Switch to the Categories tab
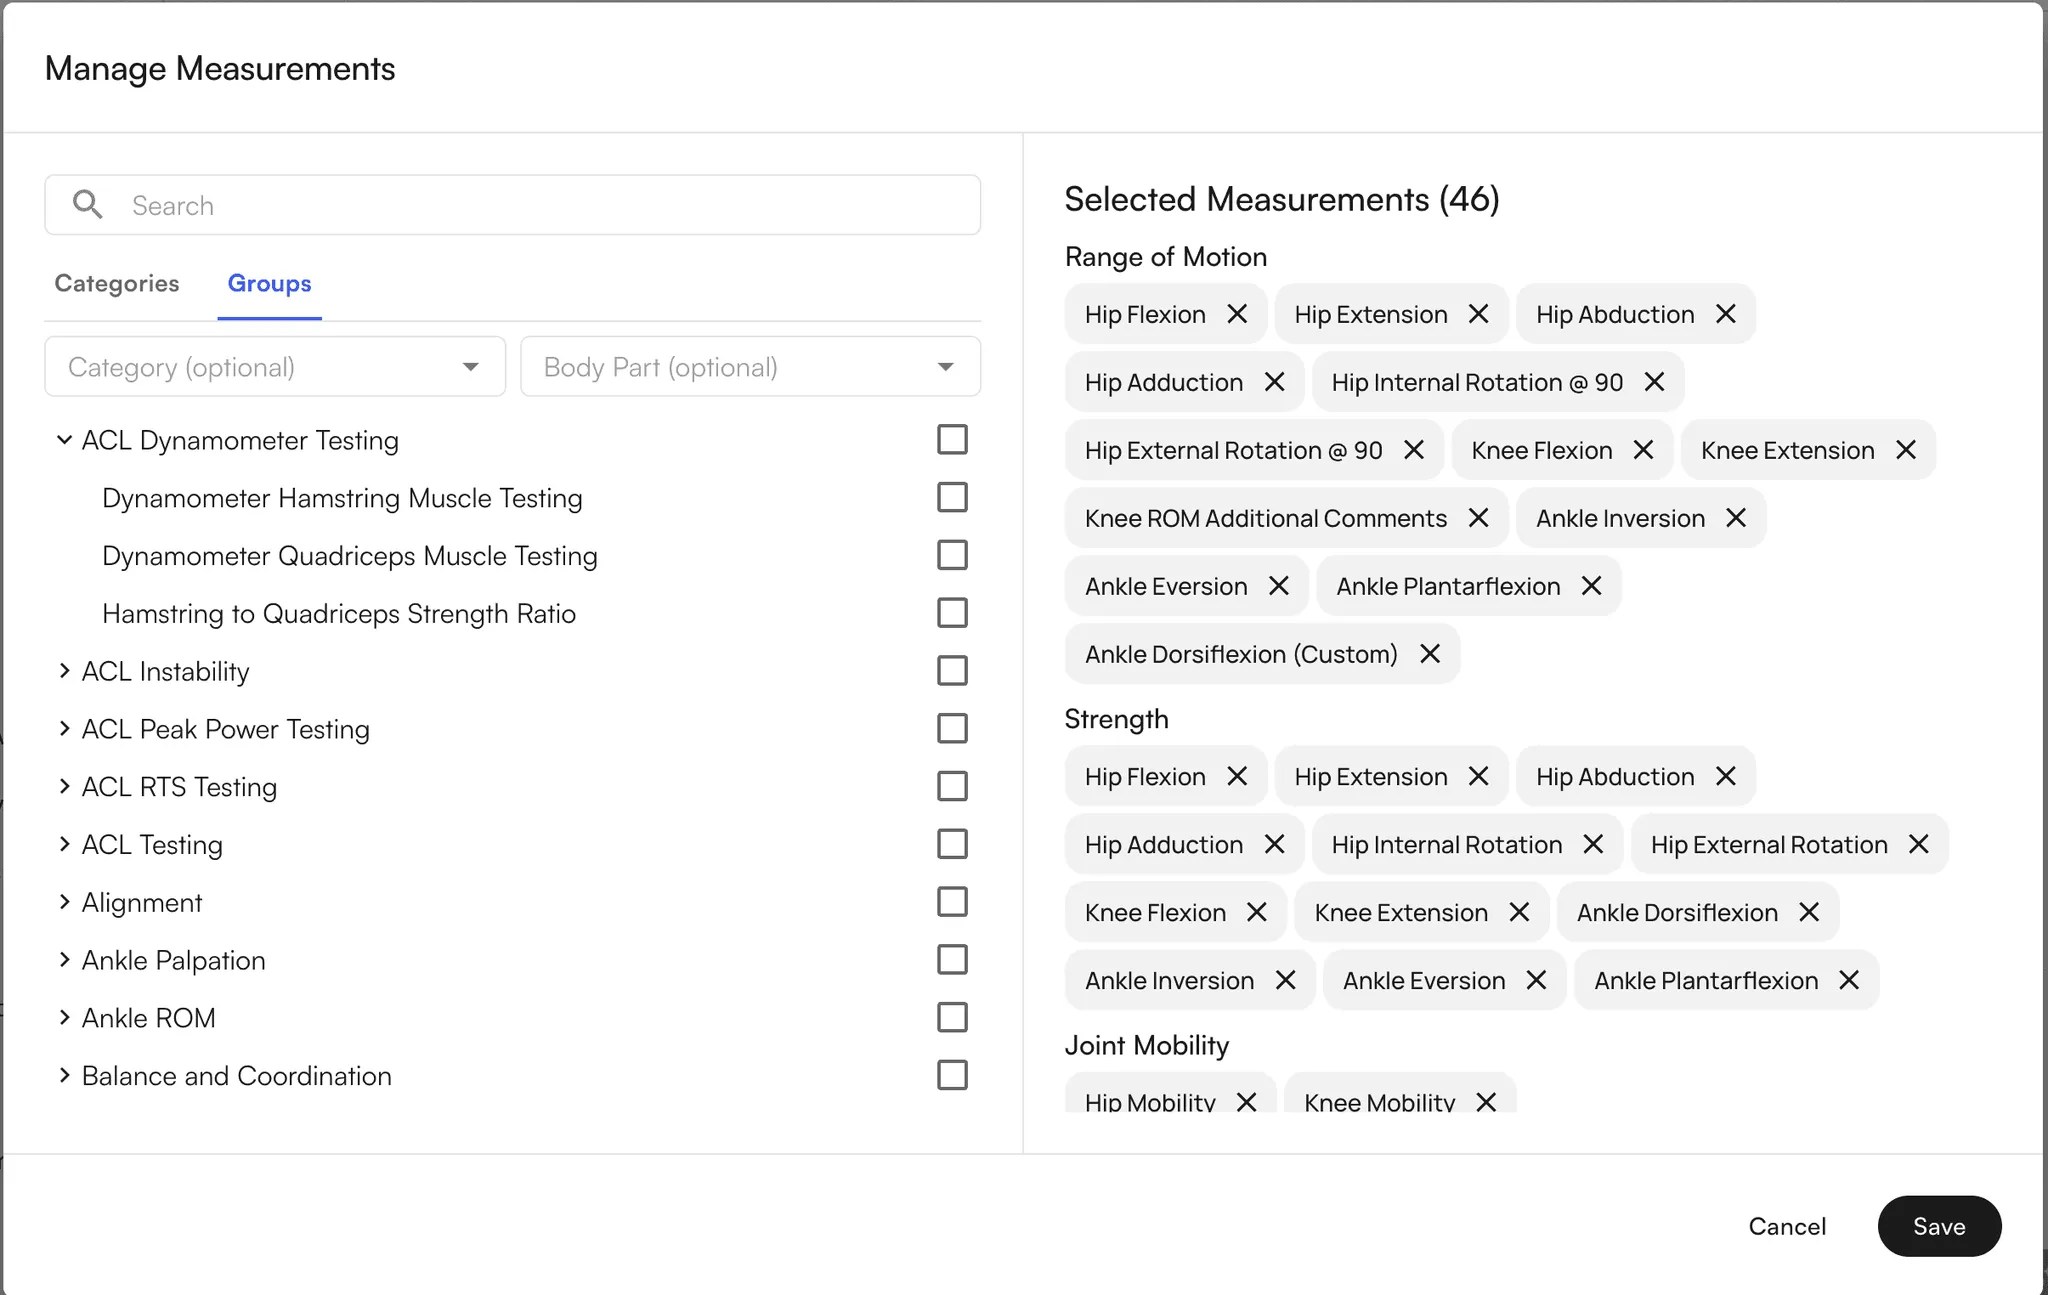2048x1295 pixels. (x=116, y=284)
